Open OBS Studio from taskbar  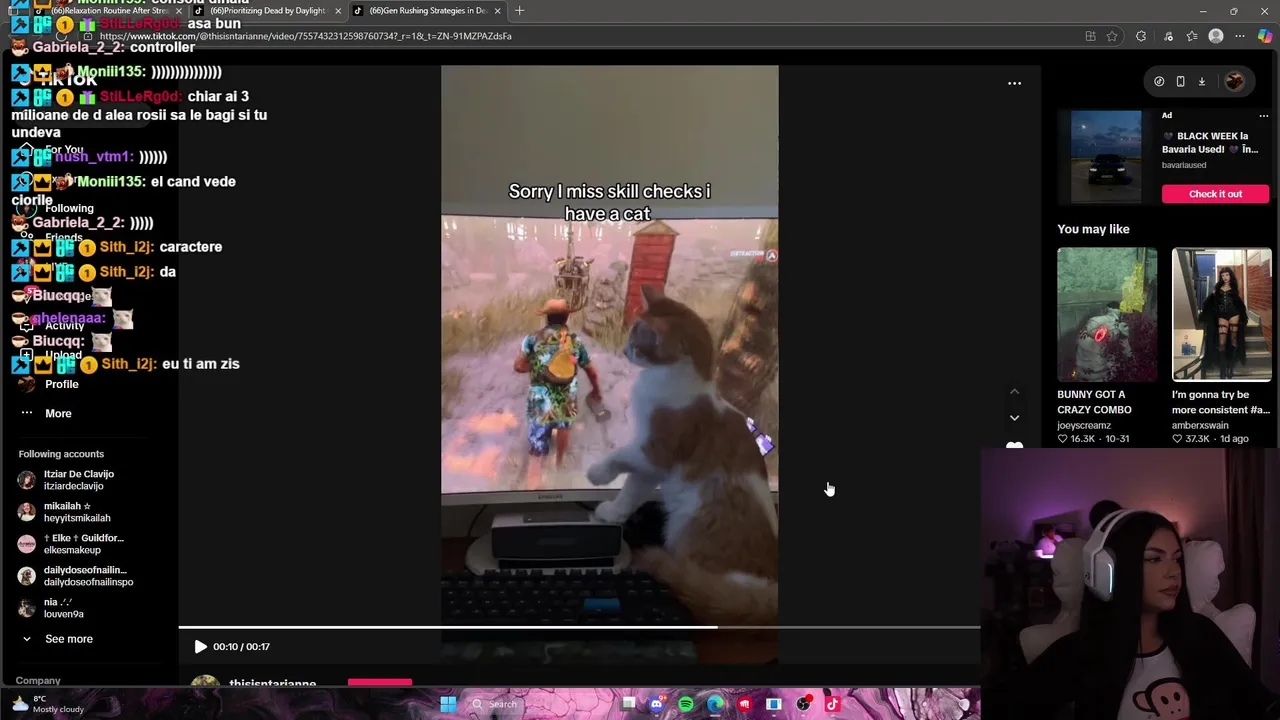click(x=803, y=704)
